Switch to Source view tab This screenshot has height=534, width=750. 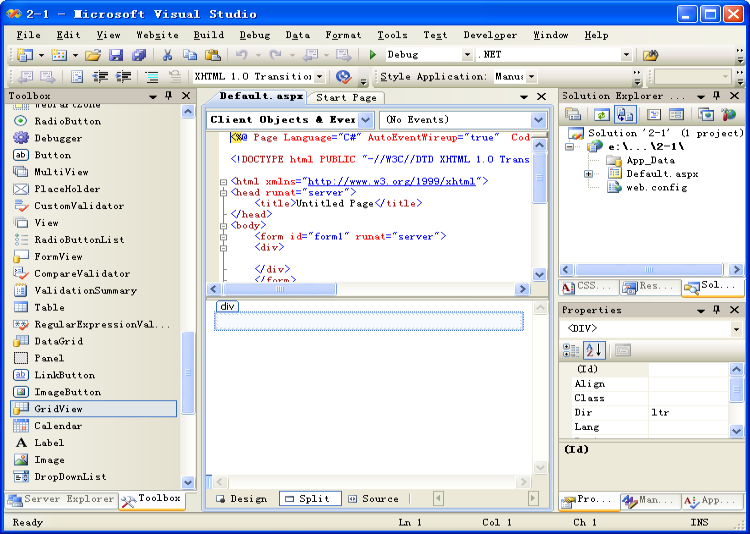374,499
